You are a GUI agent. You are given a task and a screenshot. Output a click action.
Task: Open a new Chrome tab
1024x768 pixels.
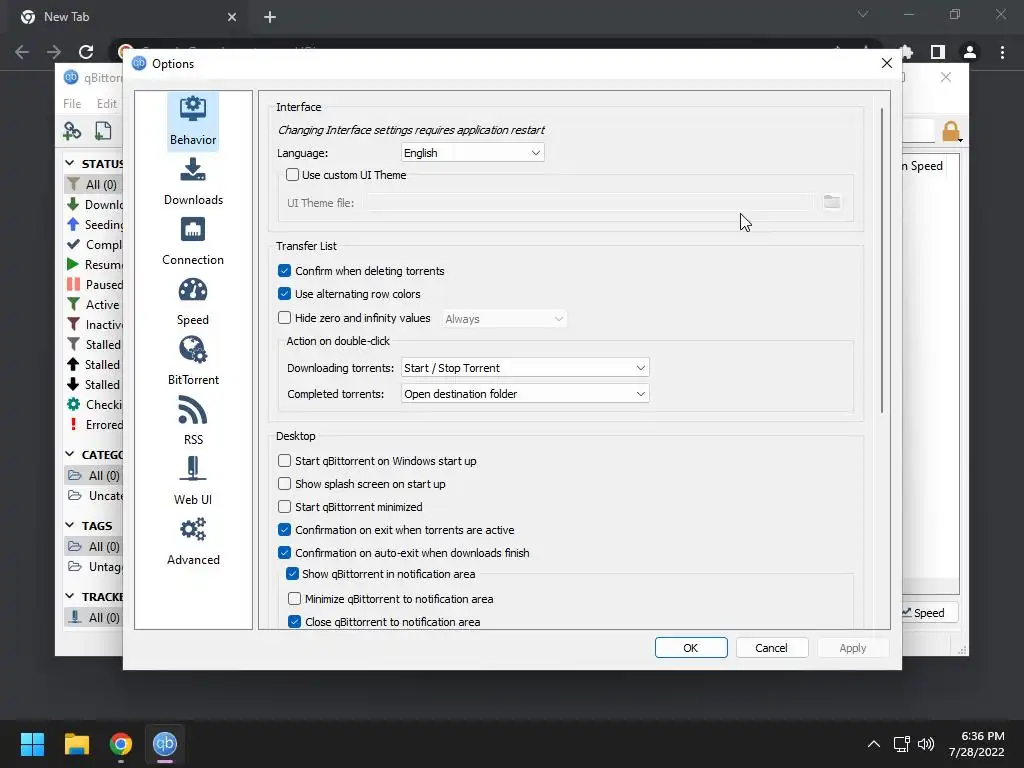(x=270, y=17)
